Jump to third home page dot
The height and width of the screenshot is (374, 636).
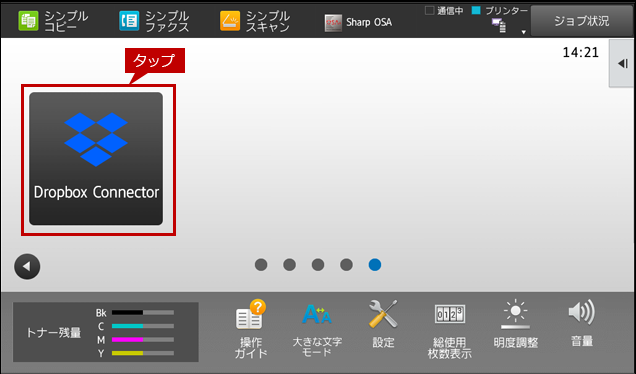tap(318, 265)
